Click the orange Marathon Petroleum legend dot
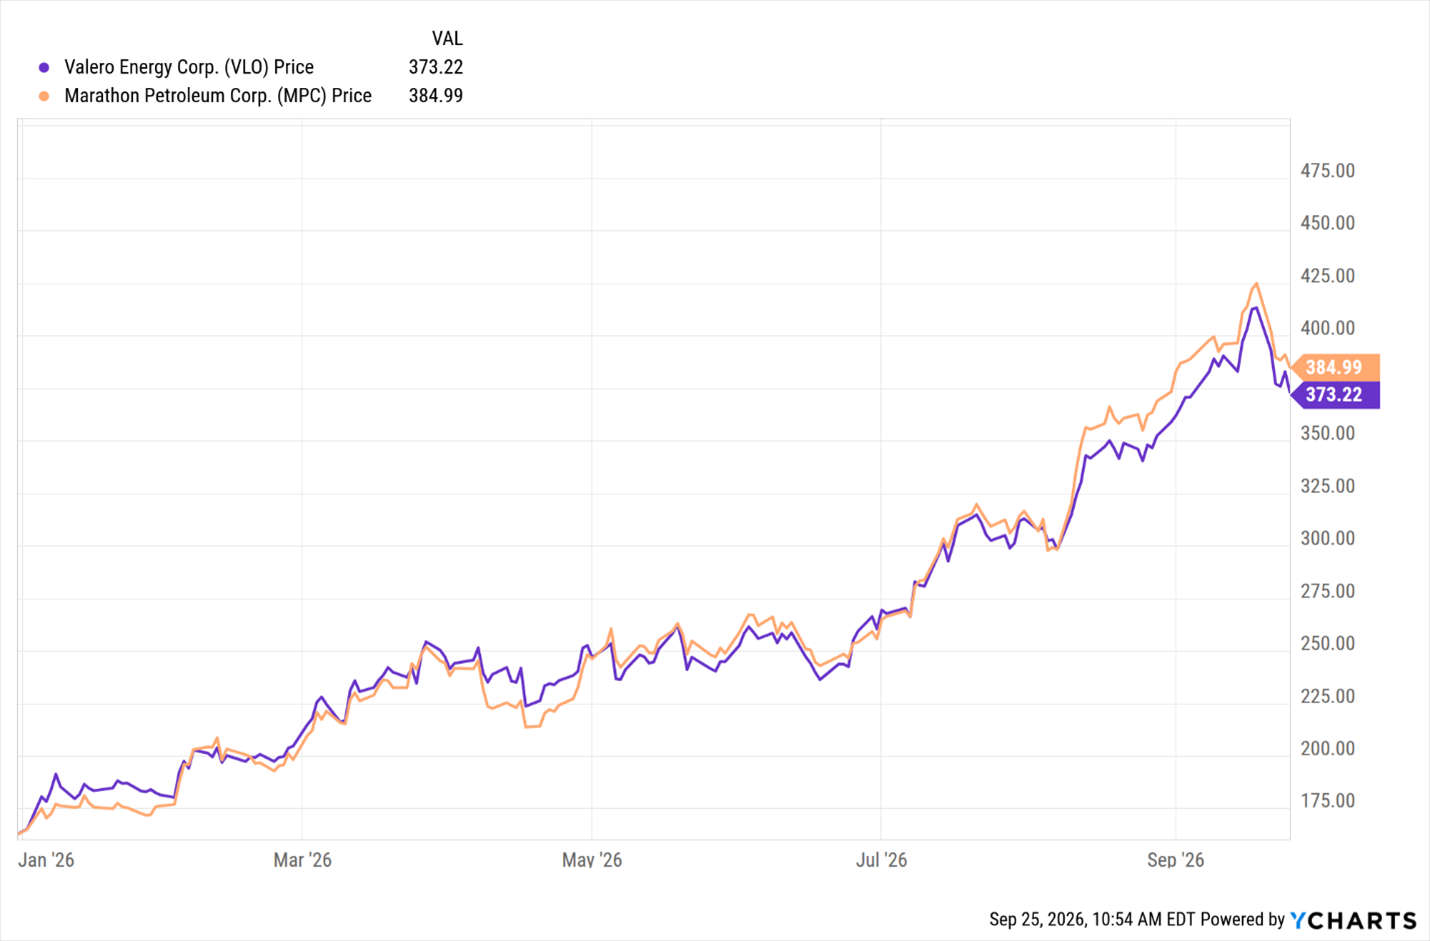1430x941 pixels. (44, 96)
